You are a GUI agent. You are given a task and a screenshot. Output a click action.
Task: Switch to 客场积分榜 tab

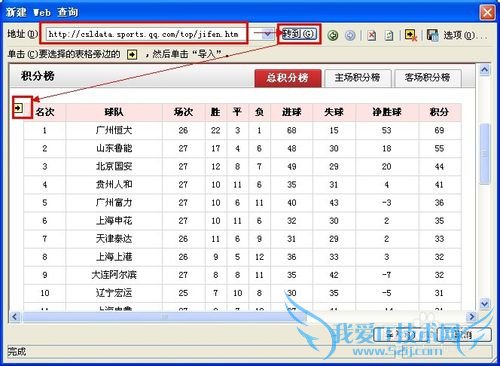click(x=428, y=78)
